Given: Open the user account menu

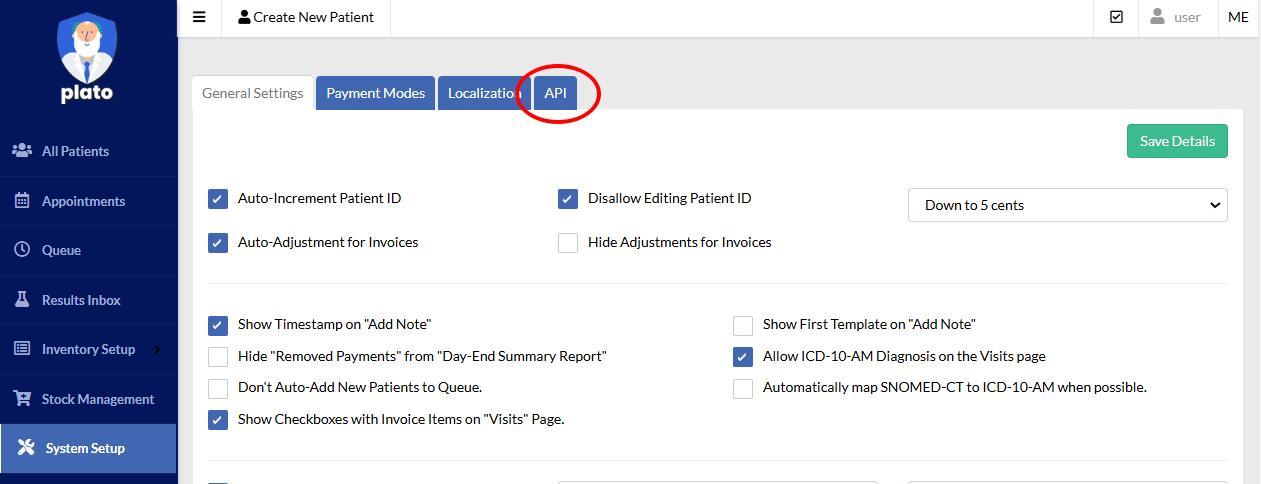Looking at the screenshot, I should point(1177,17).
